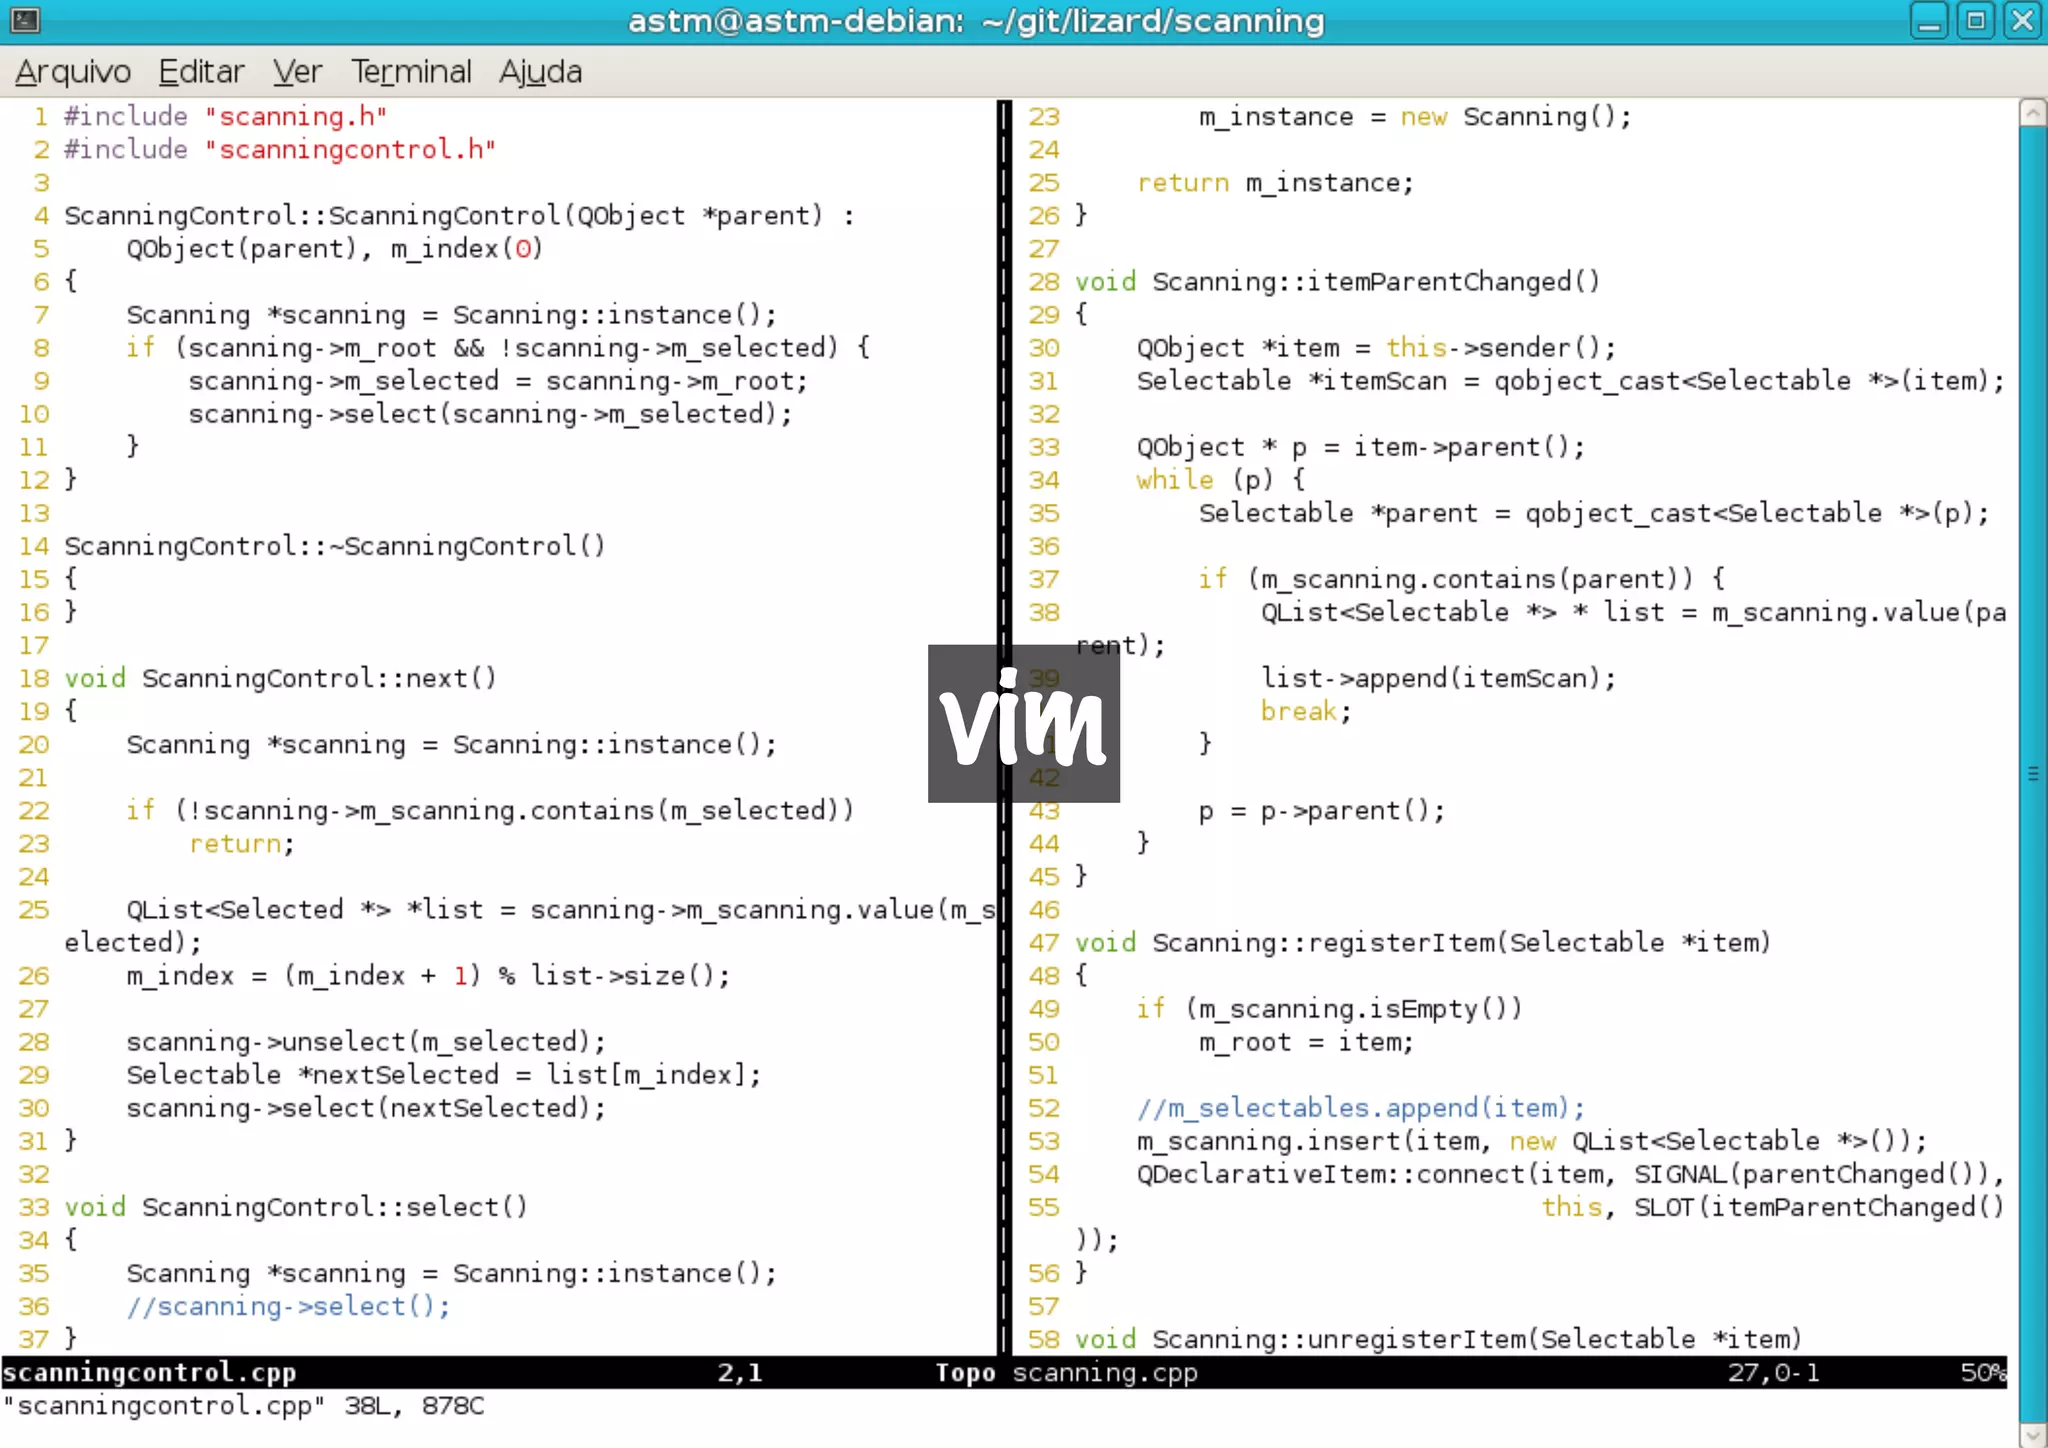Click the 27,0-1 cursor position indicator
The width and height of the screenshot is (2048, 1448).
pyautogui.click(x=1773, y=1373)
